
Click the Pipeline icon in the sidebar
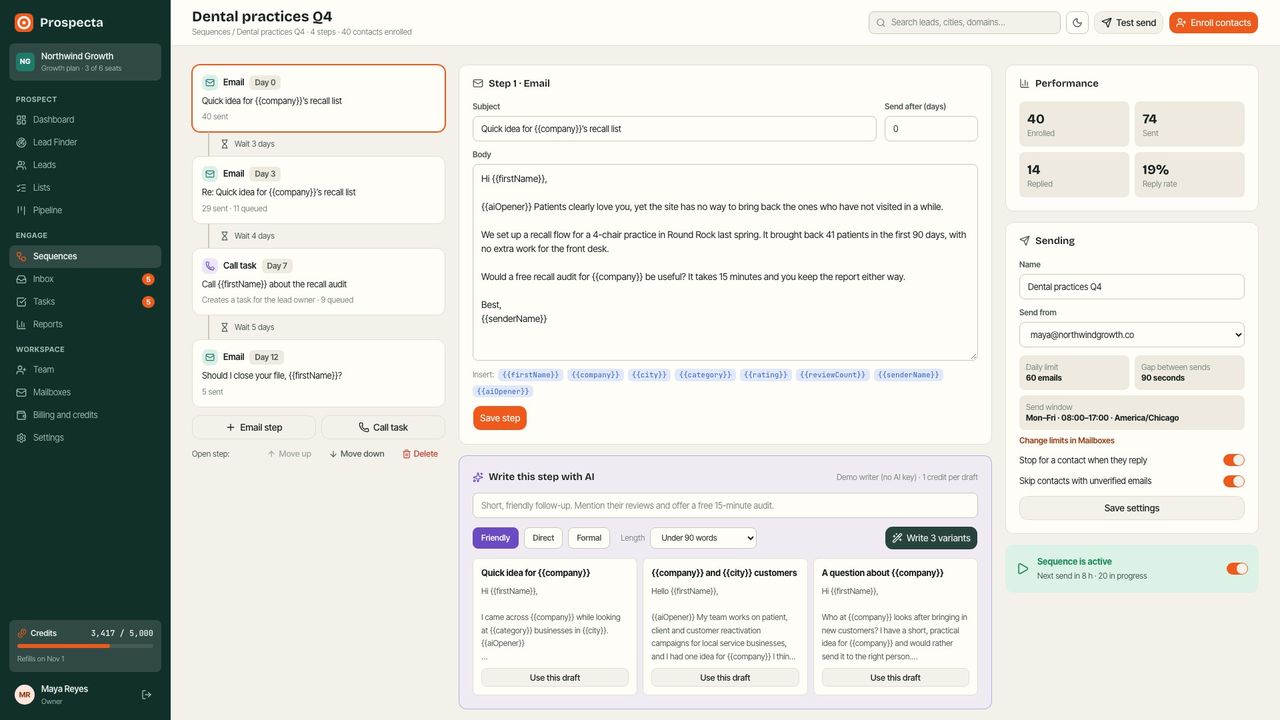(22, 211)
